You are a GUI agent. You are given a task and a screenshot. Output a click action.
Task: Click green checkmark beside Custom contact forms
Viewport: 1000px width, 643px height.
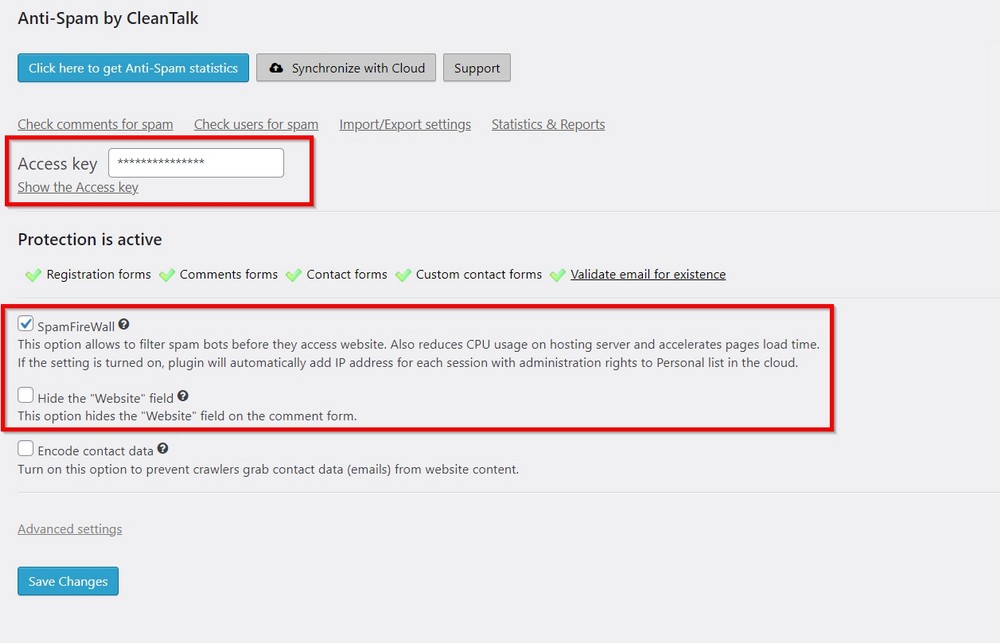pos(403,275)
